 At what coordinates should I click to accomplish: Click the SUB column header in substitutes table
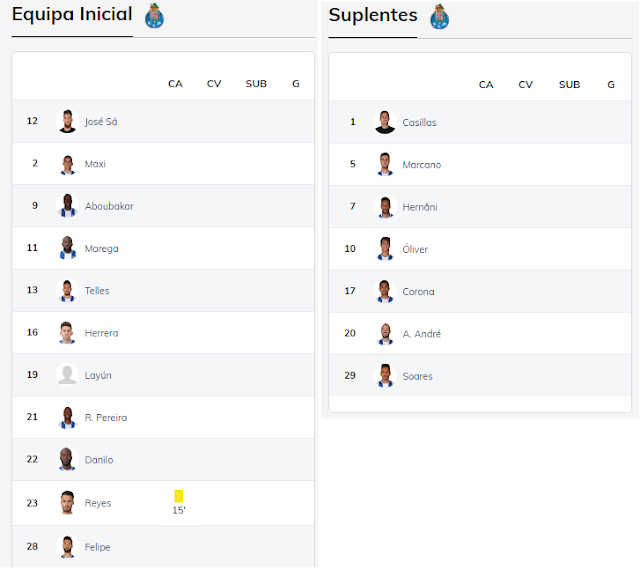[569, 85]
